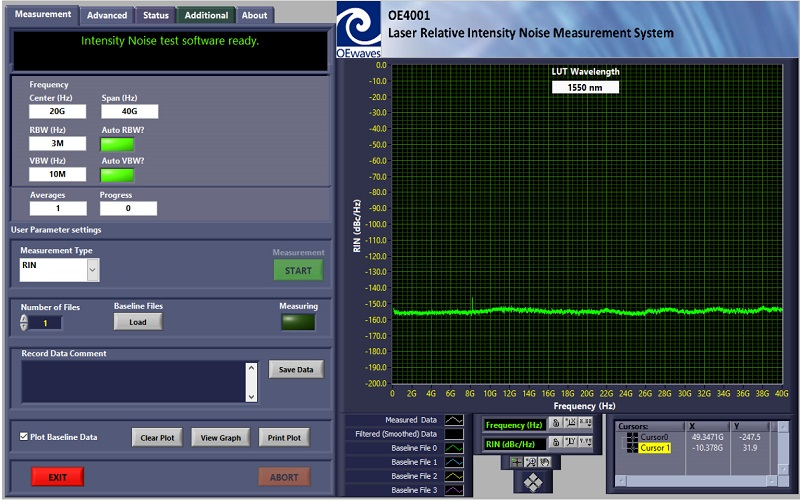The image size is (800, 501).
Task: Click the Number of Files value field
Action: [x=45, y=323]
